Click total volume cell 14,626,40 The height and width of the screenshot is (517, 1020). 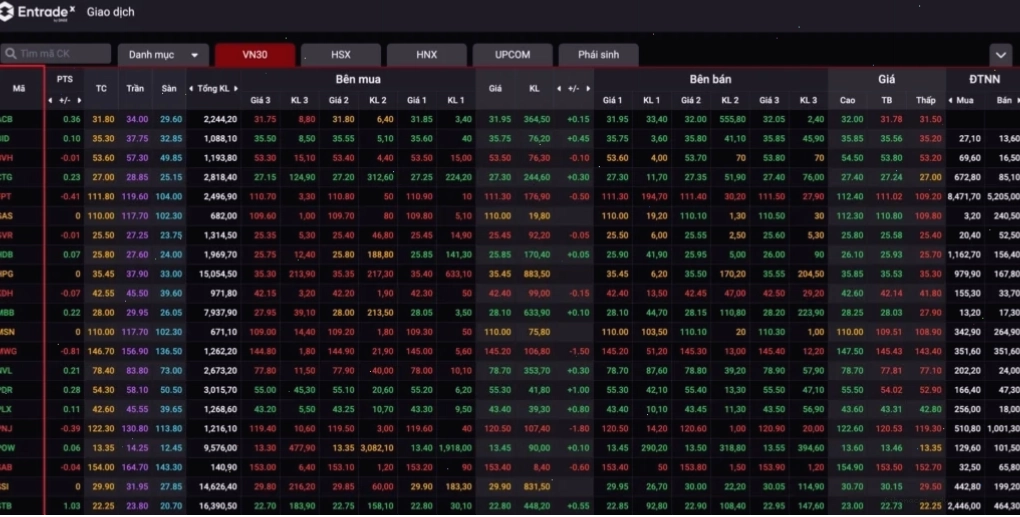(218, 486)
